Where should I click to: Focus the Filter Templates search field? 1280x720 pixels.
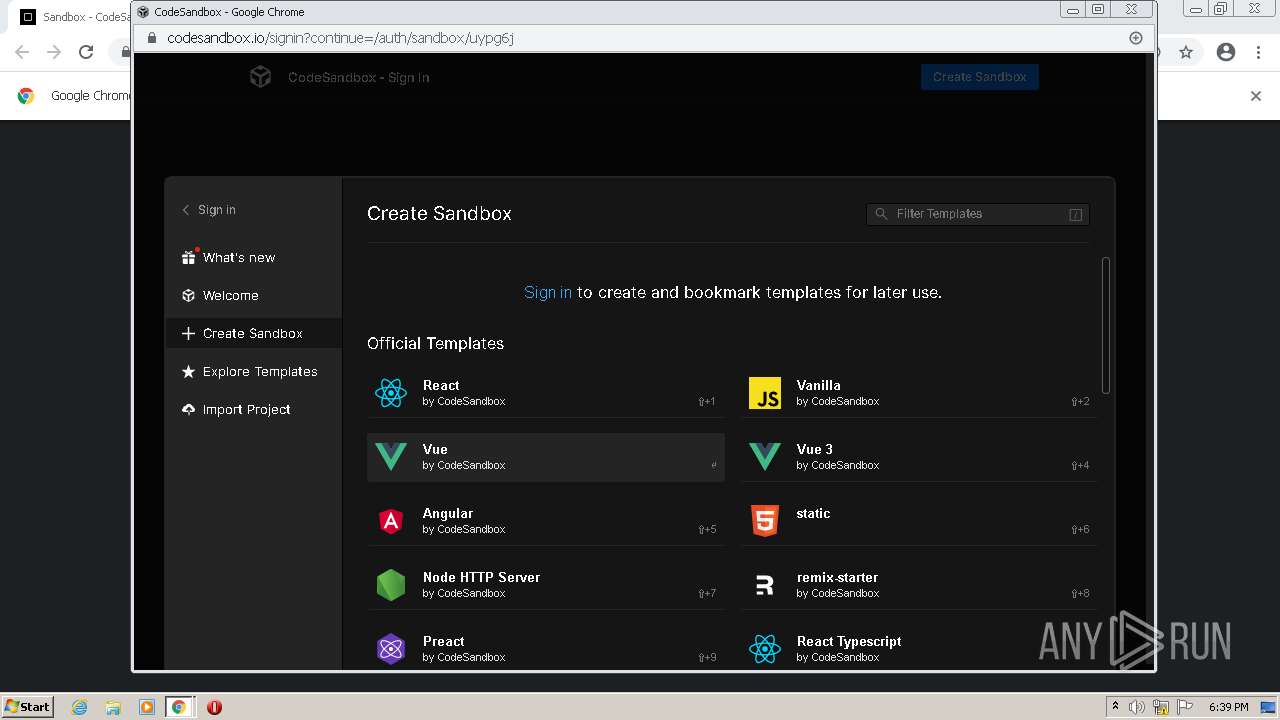(977, 214)
